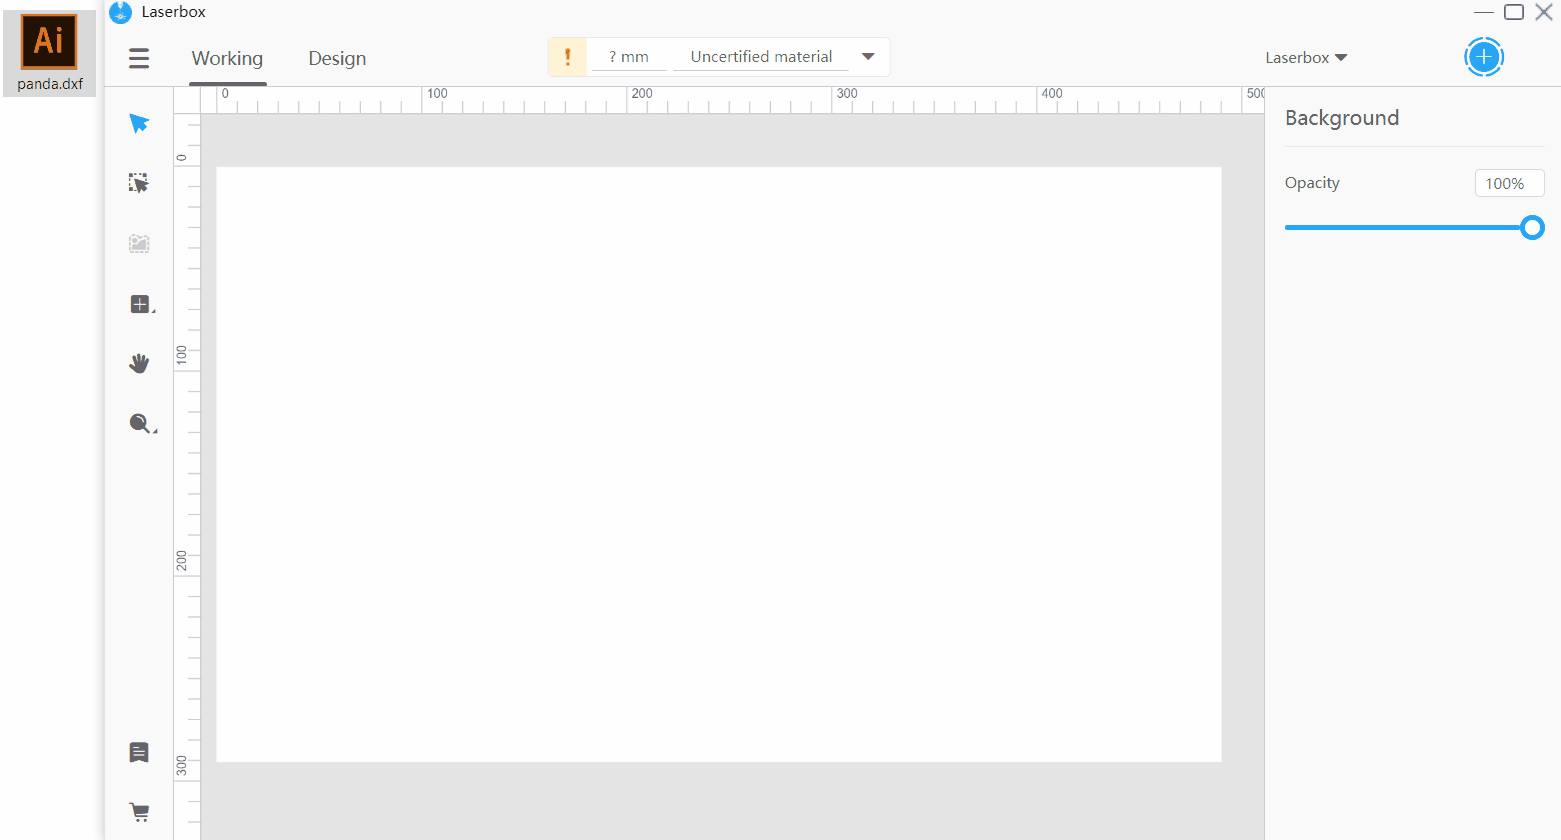
Task: Select the hand pan tool
Action: point(139,363)
